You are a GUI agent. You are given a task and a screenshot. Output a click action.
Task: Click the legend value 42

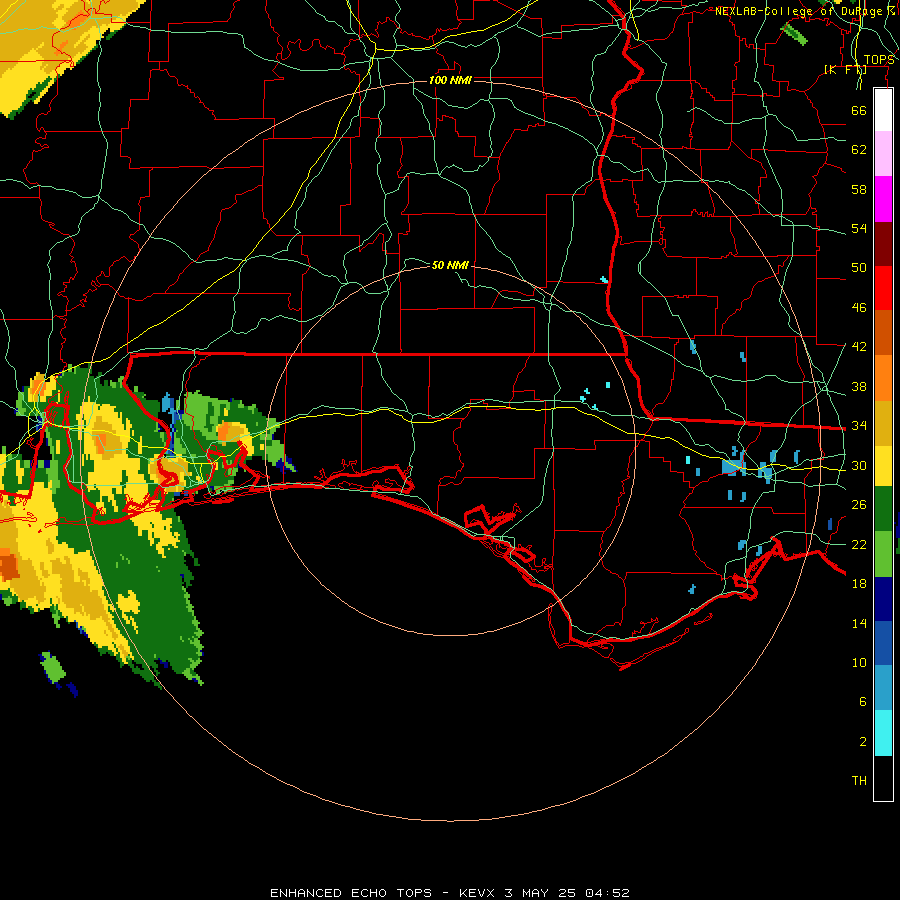[859, 346]
